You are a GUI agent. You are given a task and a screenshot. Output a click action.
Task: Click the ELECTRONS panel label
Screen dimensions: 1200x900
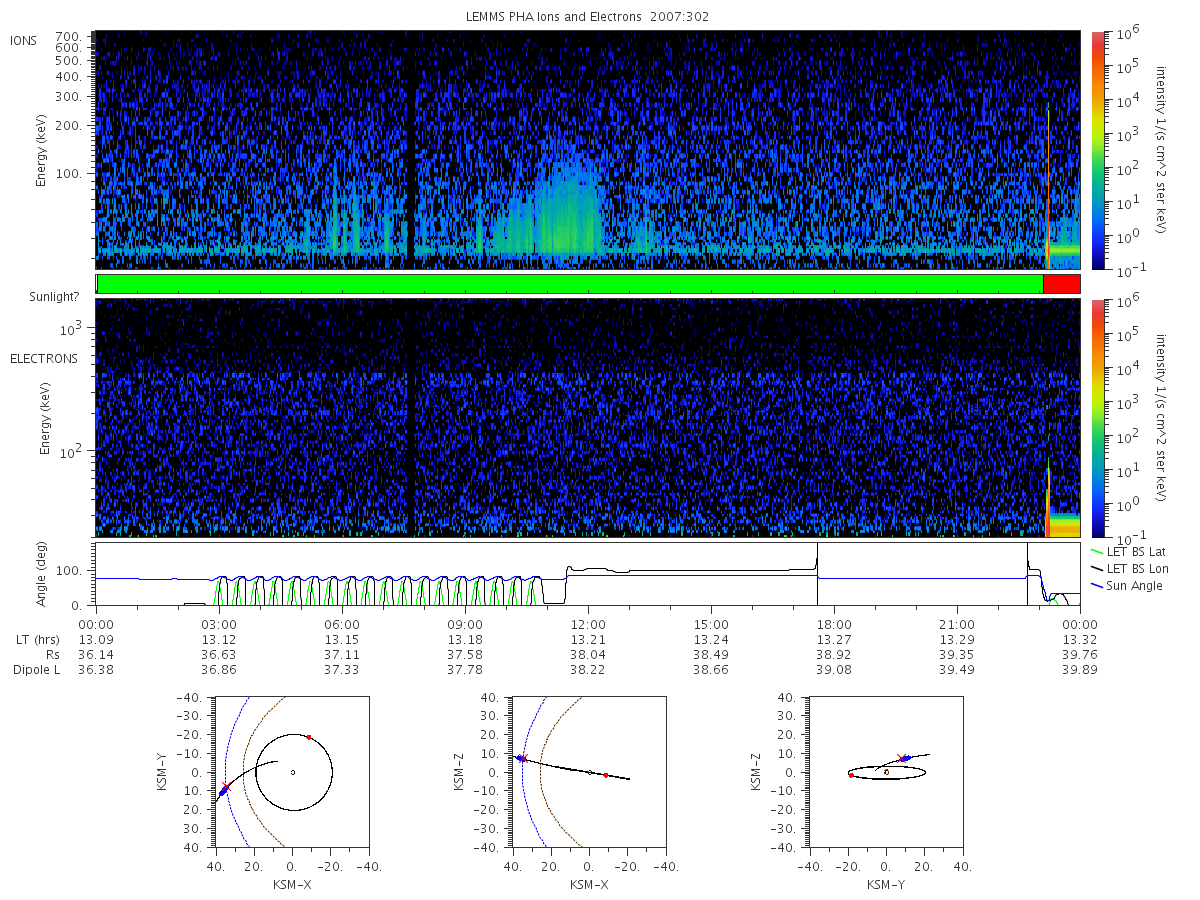(x=44, y=358)
